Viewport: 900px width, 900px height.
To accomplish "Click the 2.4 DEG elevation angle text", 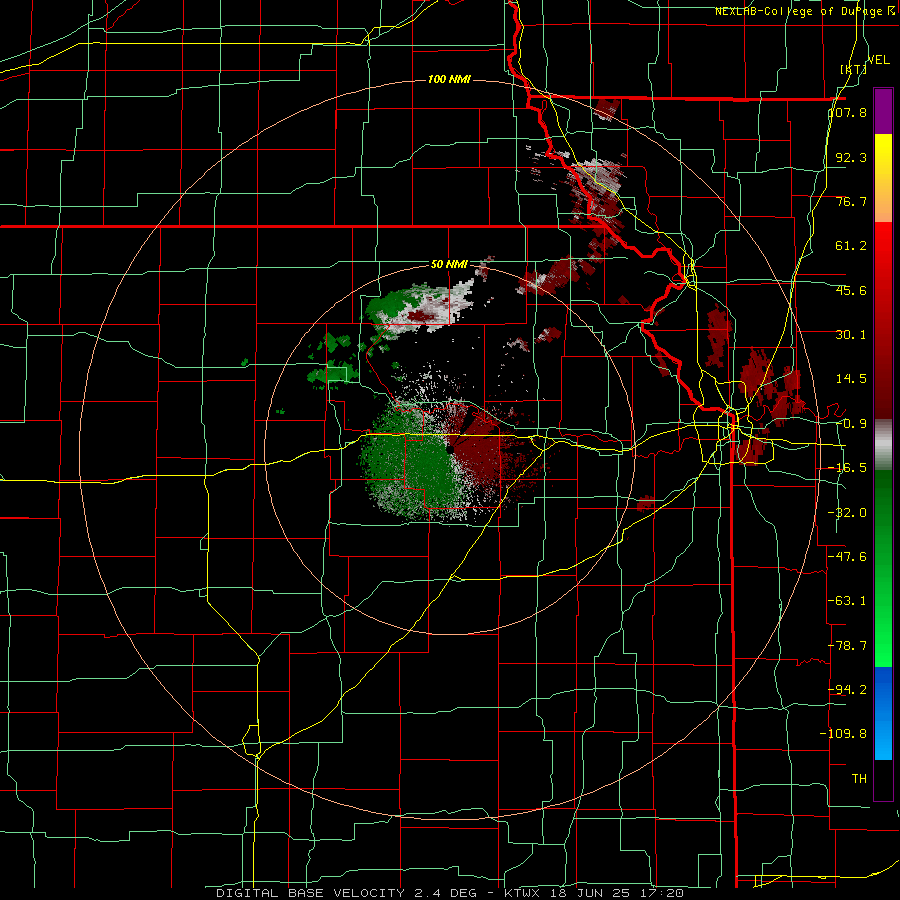I will pyautogui.click(x=447, y=893).
